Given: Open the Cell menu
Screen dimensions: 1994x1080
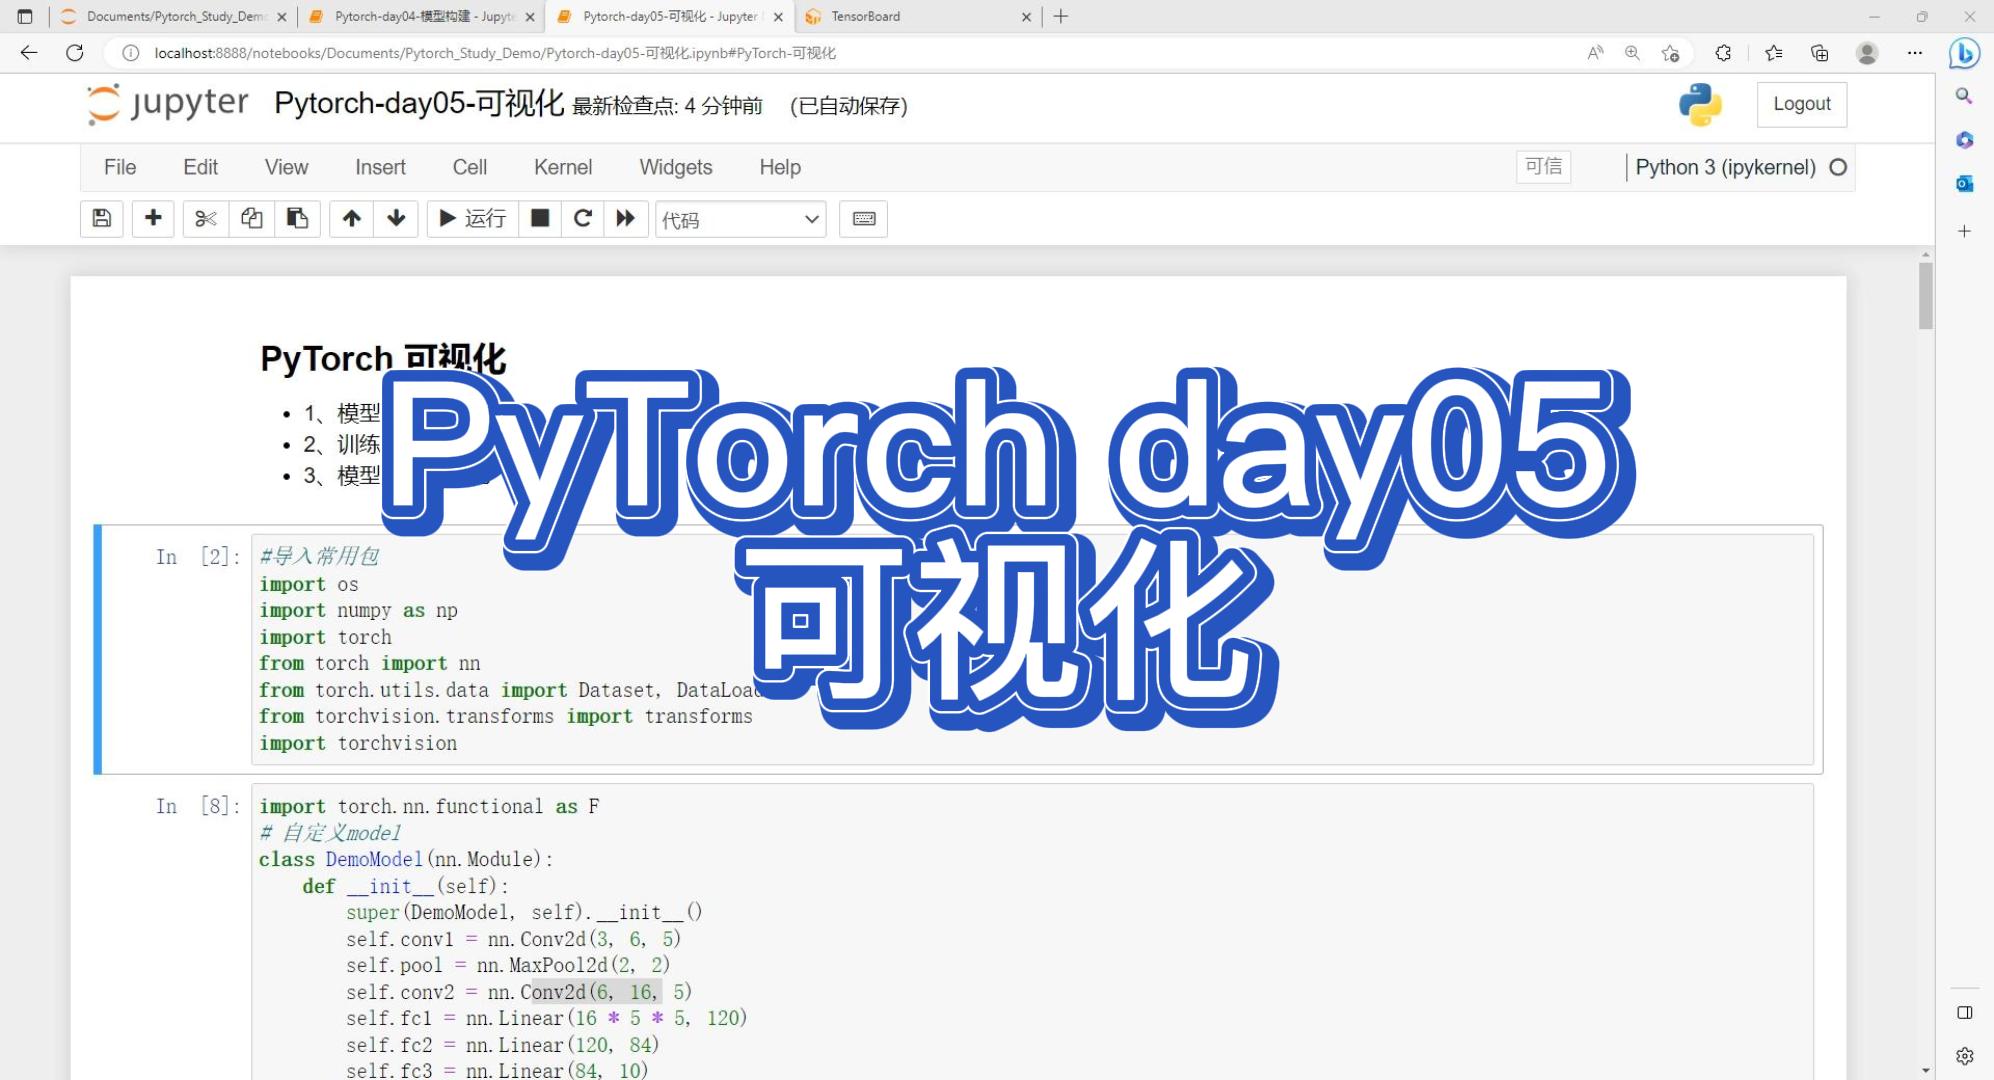Looking at the screenshot, I should tap(469, 167).
